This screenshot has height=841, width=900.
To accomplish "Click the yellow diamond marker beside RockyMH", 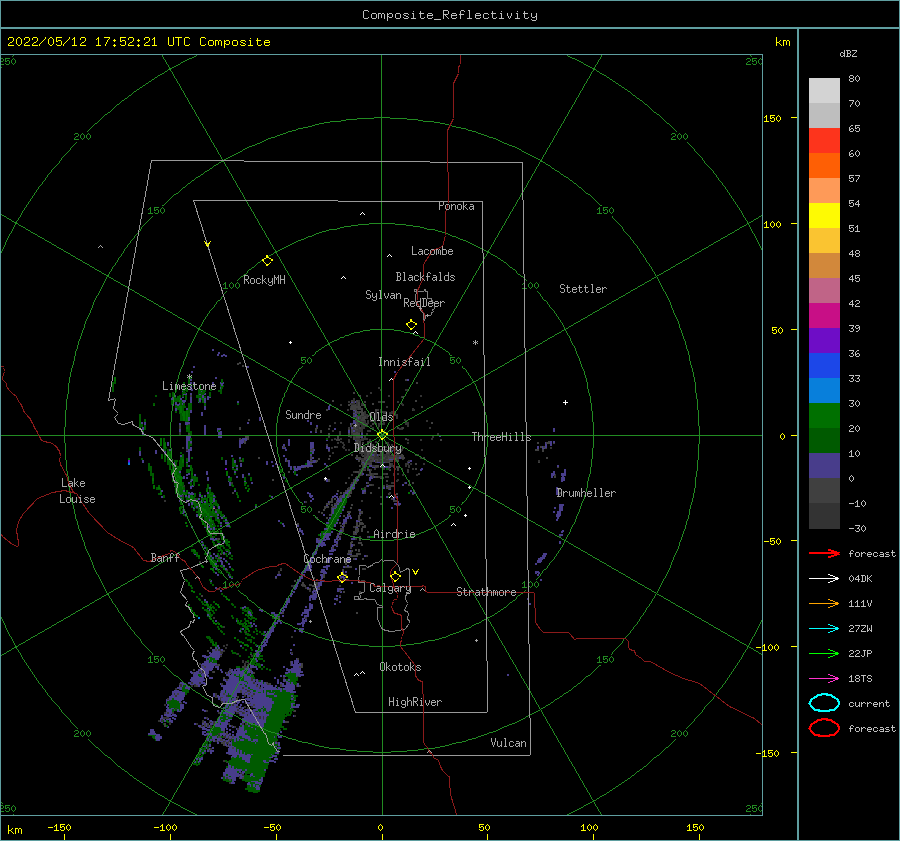I will coord(267,261).
